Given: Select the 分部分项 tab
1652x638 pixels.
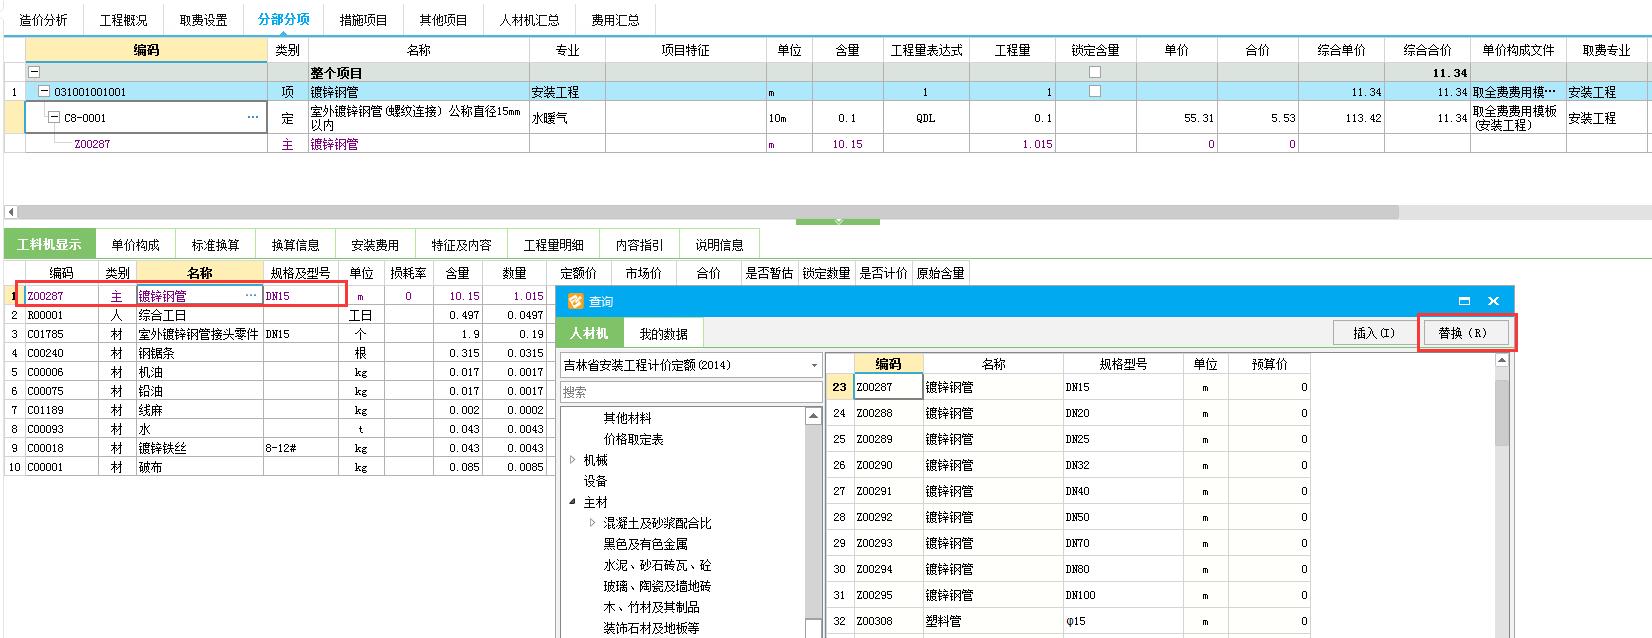Looking at the screenshot, I should 283,20.
